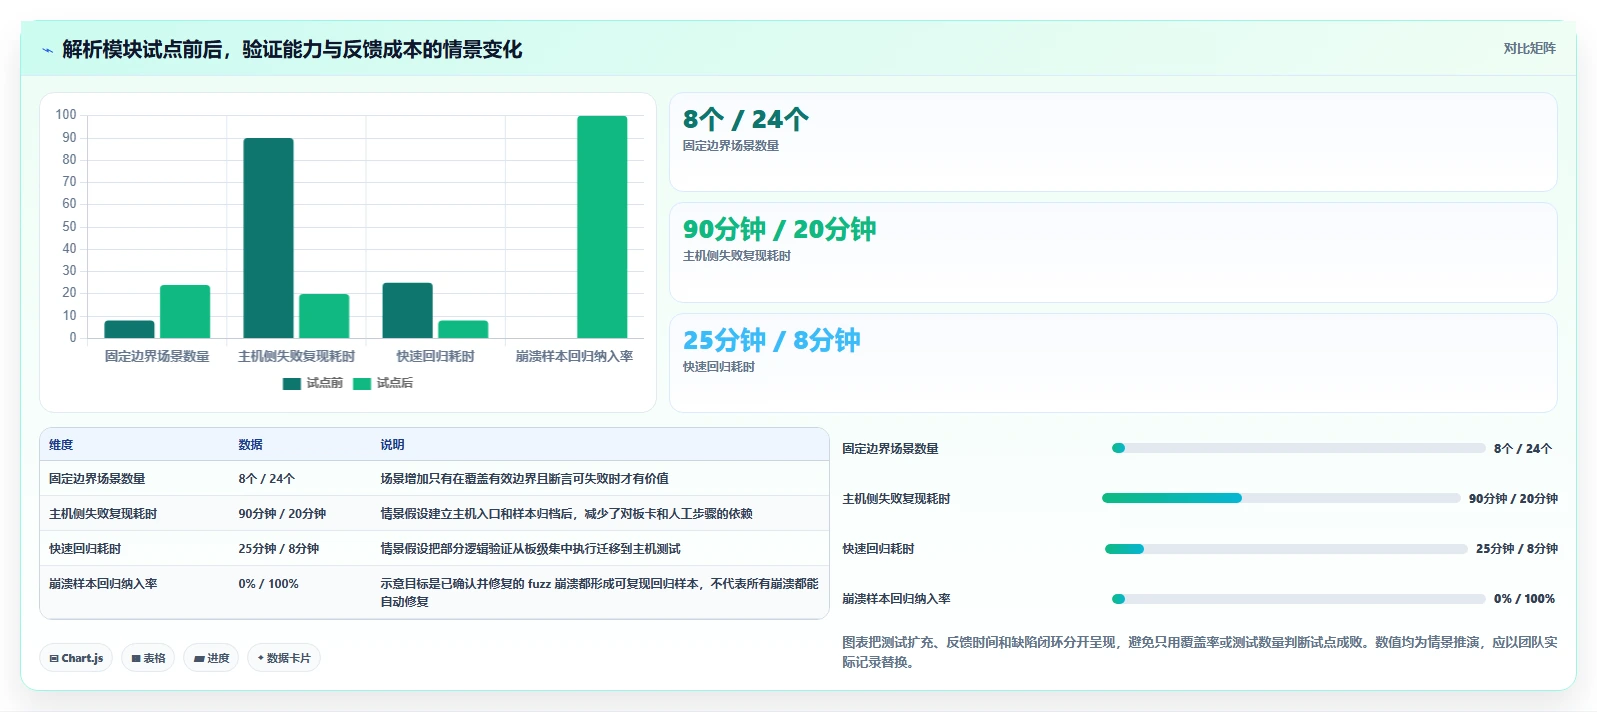The image size is (1597, 712).
Task: Click the 主机侧失败复现耗时 table row label
Action: point(103,514)
